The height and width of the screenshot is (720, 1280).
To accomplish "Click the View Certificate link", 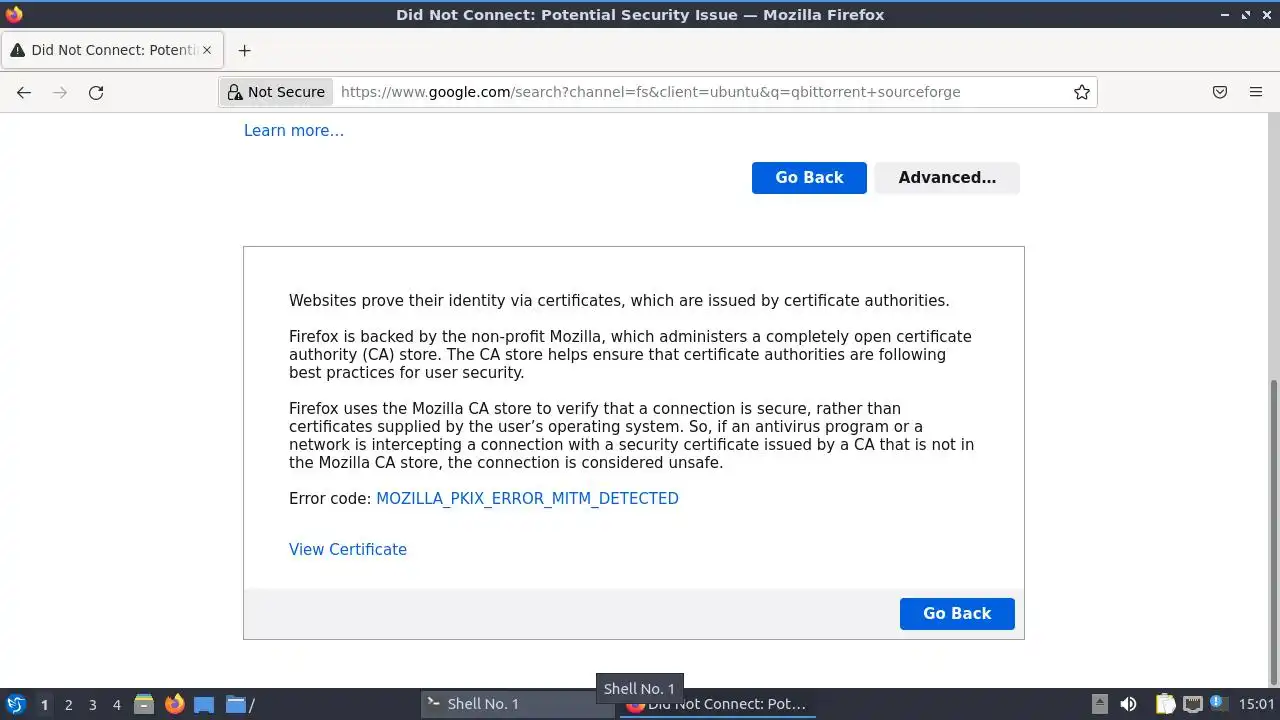I will (x=348, y=549).
